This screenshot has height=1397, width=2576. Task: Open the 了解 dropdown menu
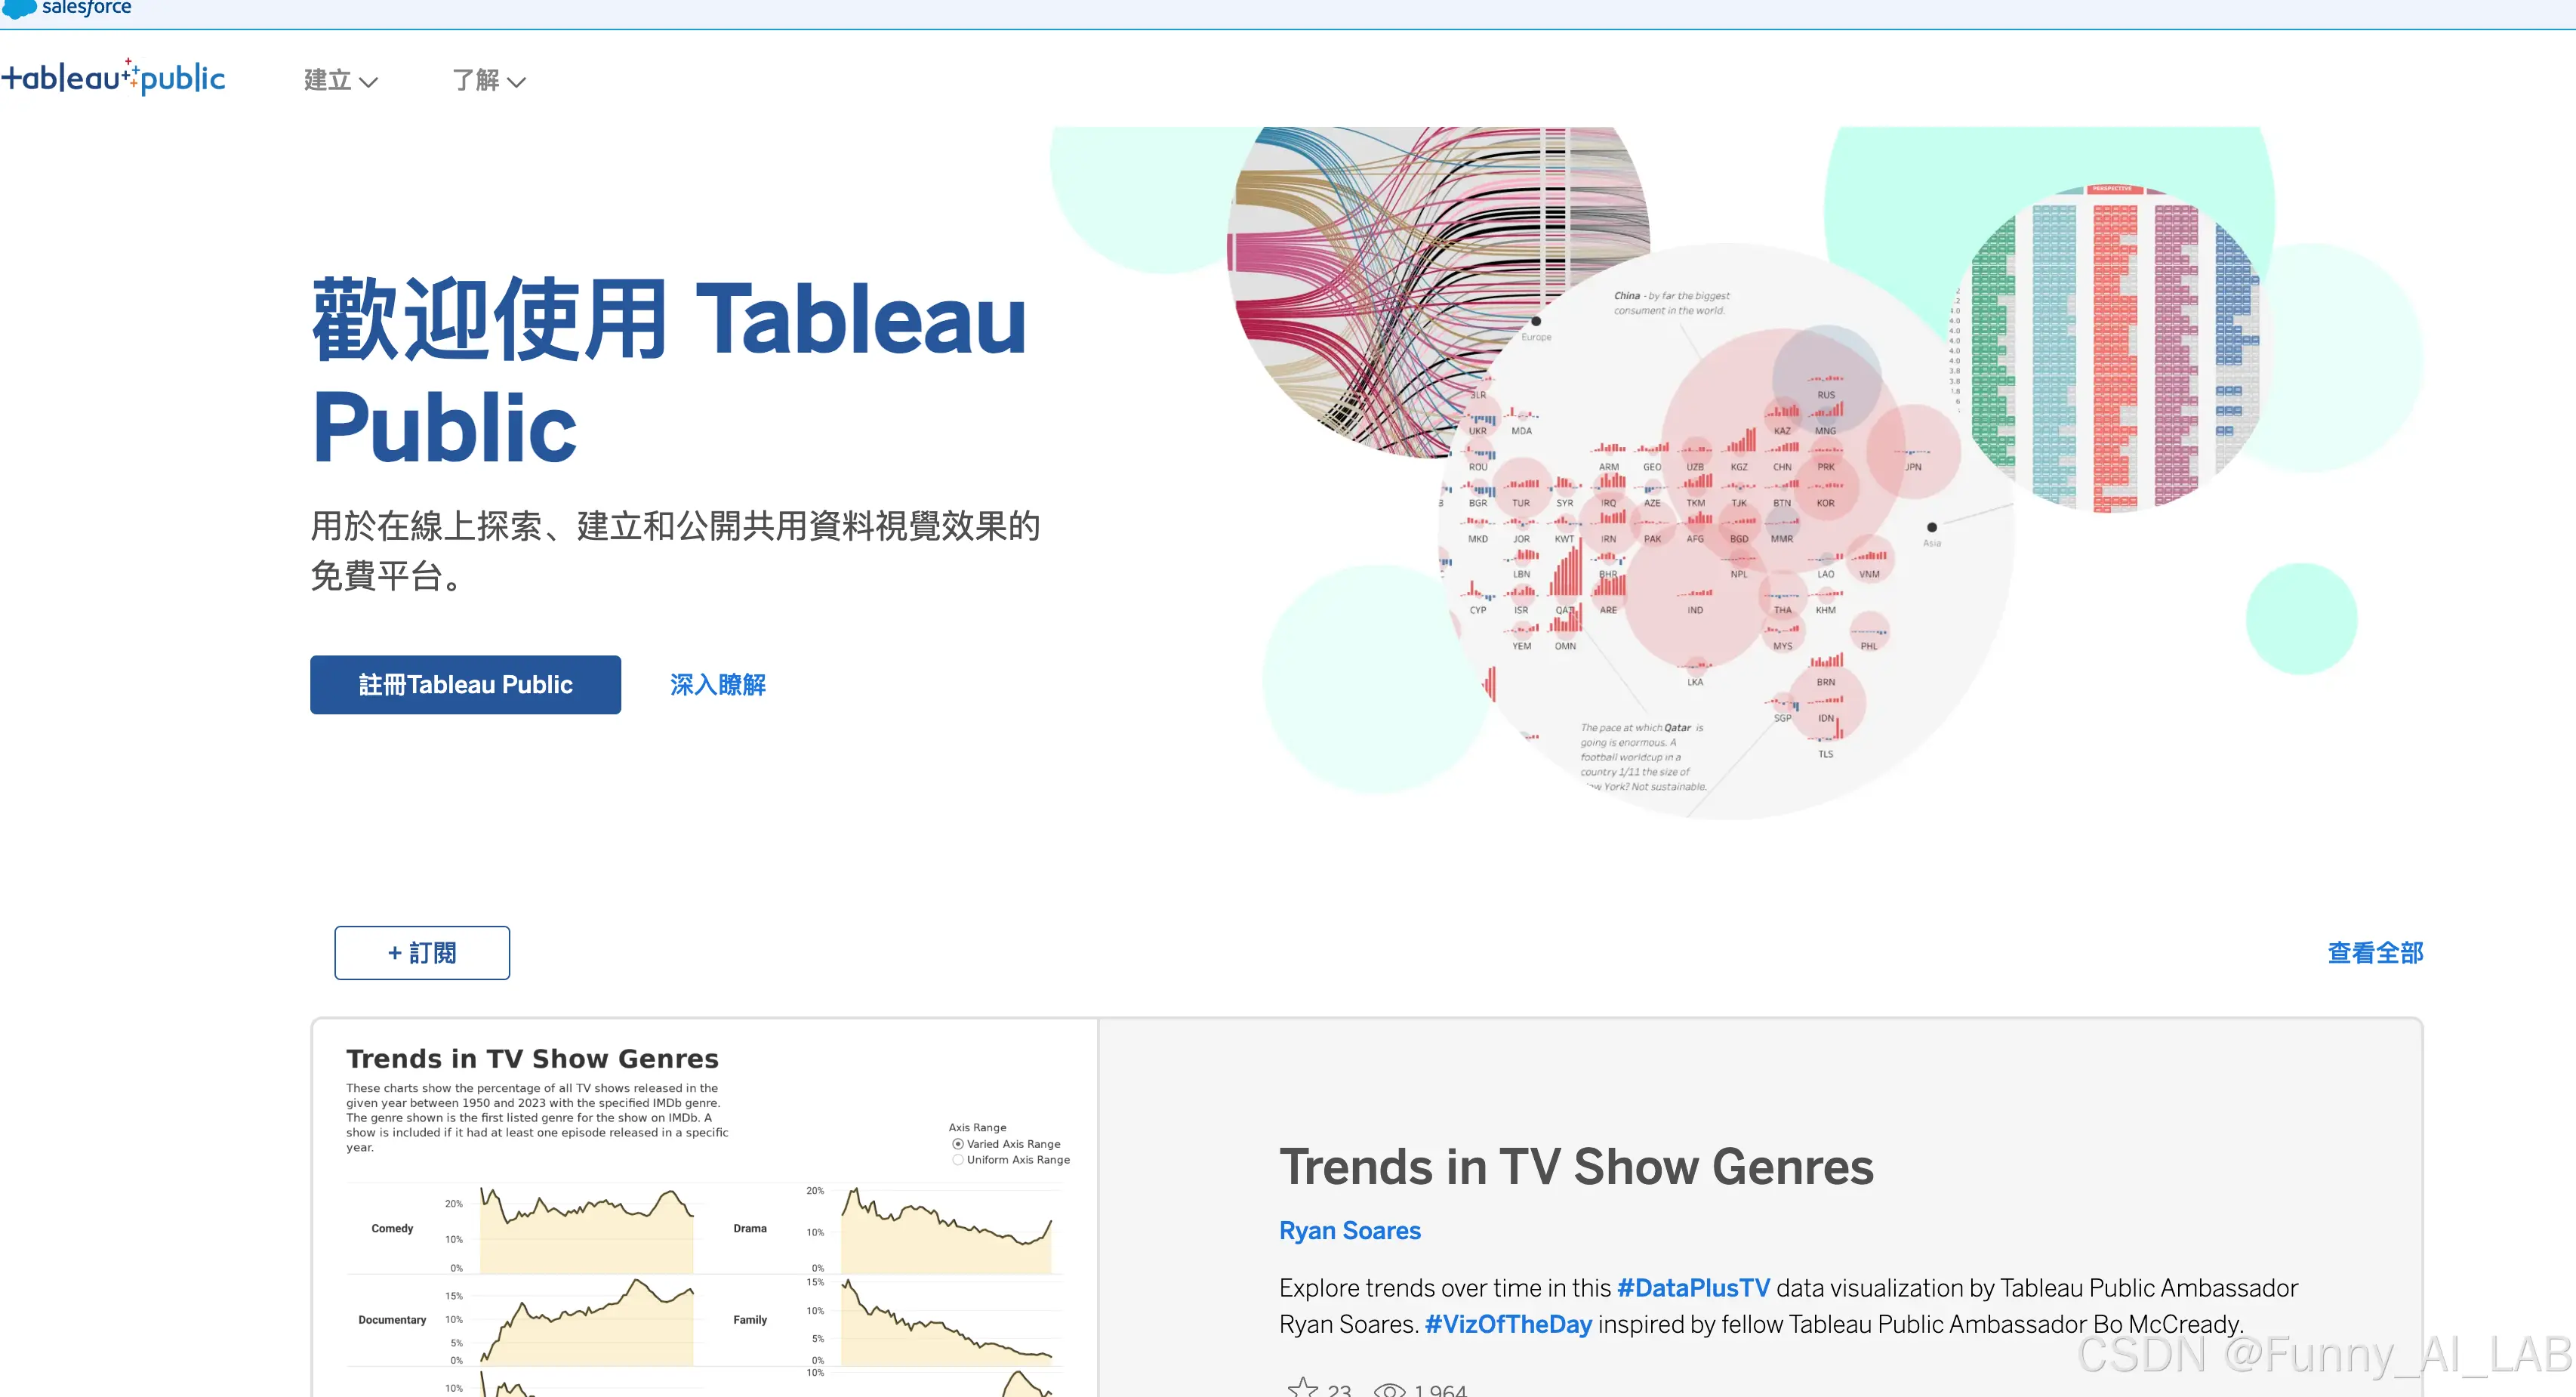pyautogui.click(x=489, y=80)
